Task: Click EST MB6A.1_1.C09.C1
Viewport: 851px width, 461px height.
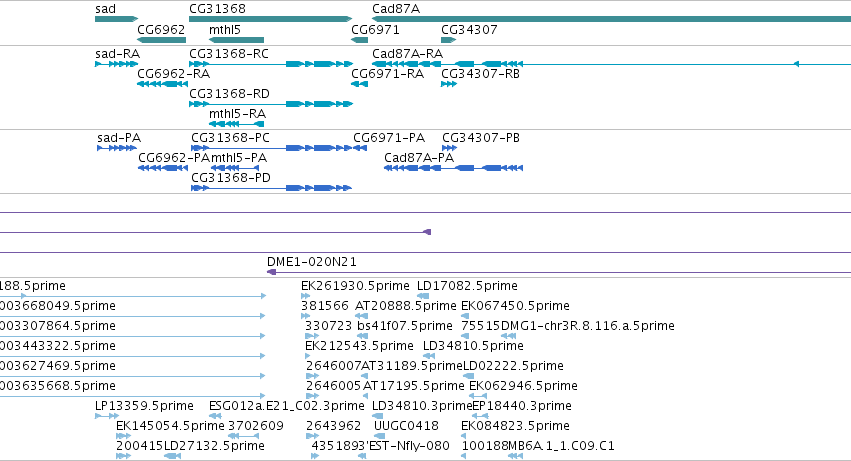Action: click(562, 446)
